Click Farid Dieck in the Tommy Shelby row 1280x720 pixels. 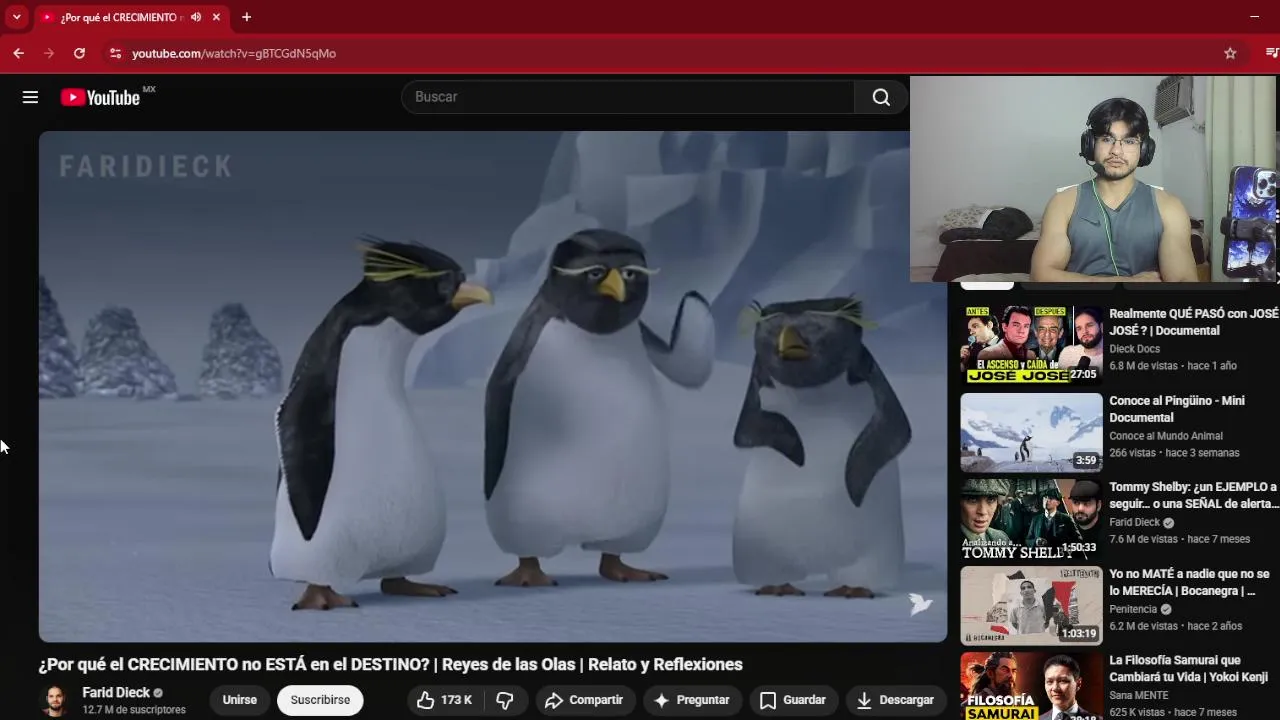[1134, 522]
